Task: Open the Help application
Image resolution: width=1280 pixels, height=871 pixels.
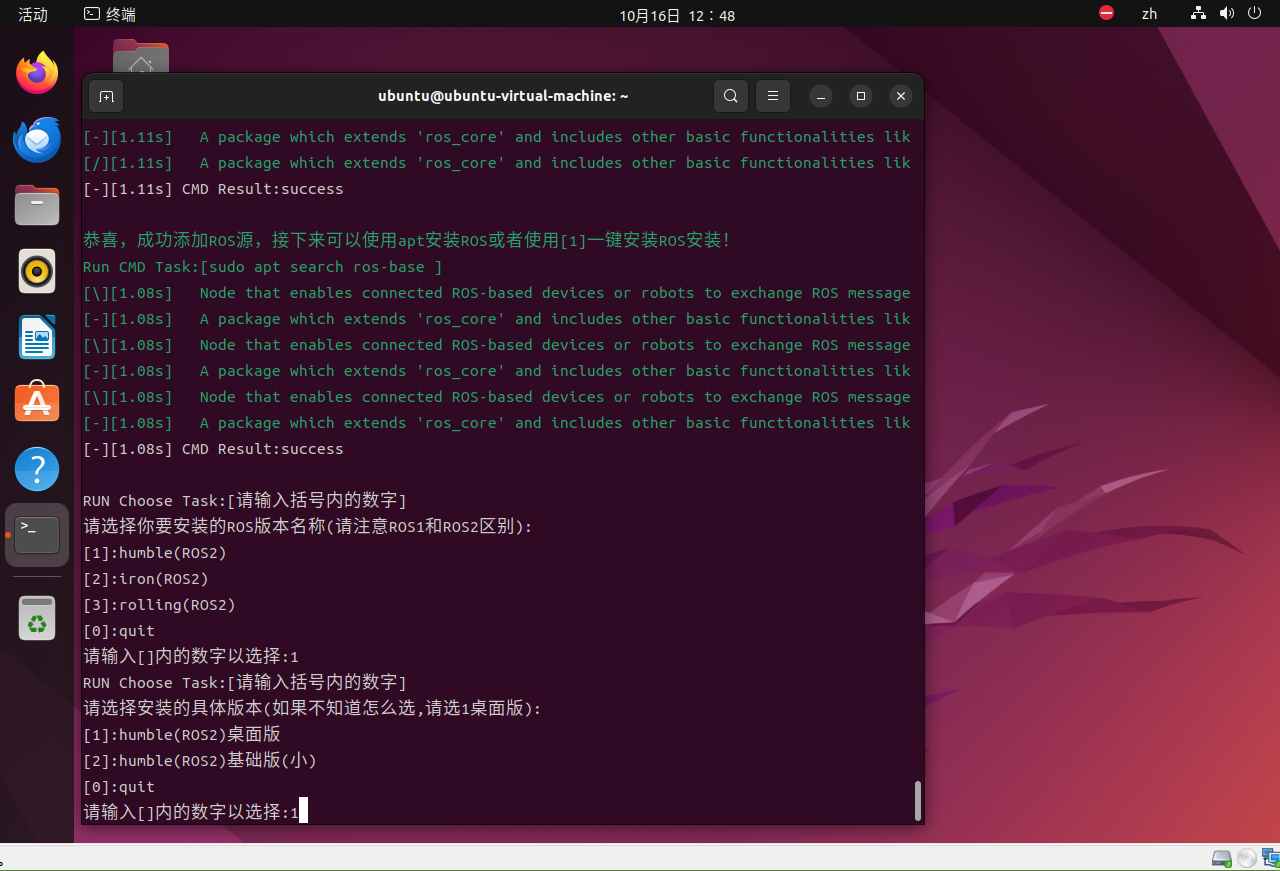Action: click(x=36, y=468)
